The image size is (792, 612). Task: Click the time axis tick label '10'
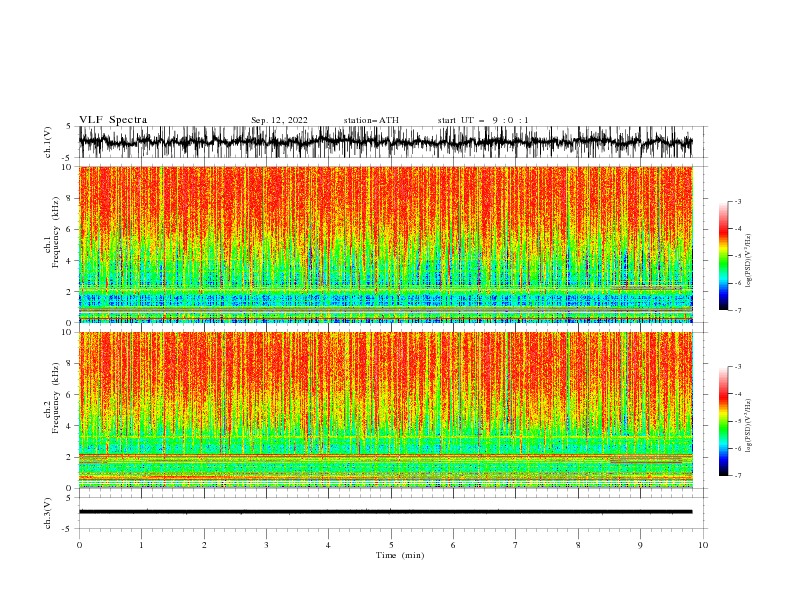(x=703, y=545)
